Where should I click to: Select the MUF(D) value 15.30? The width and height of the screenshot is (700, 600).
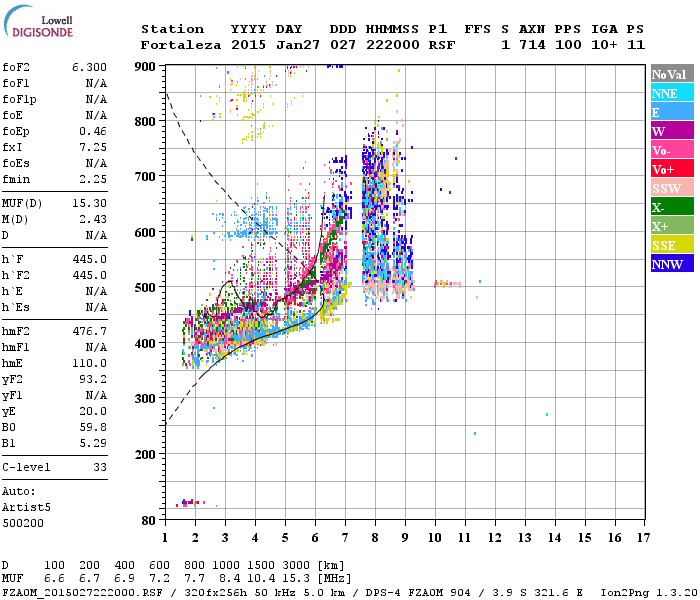click(89, 204)
